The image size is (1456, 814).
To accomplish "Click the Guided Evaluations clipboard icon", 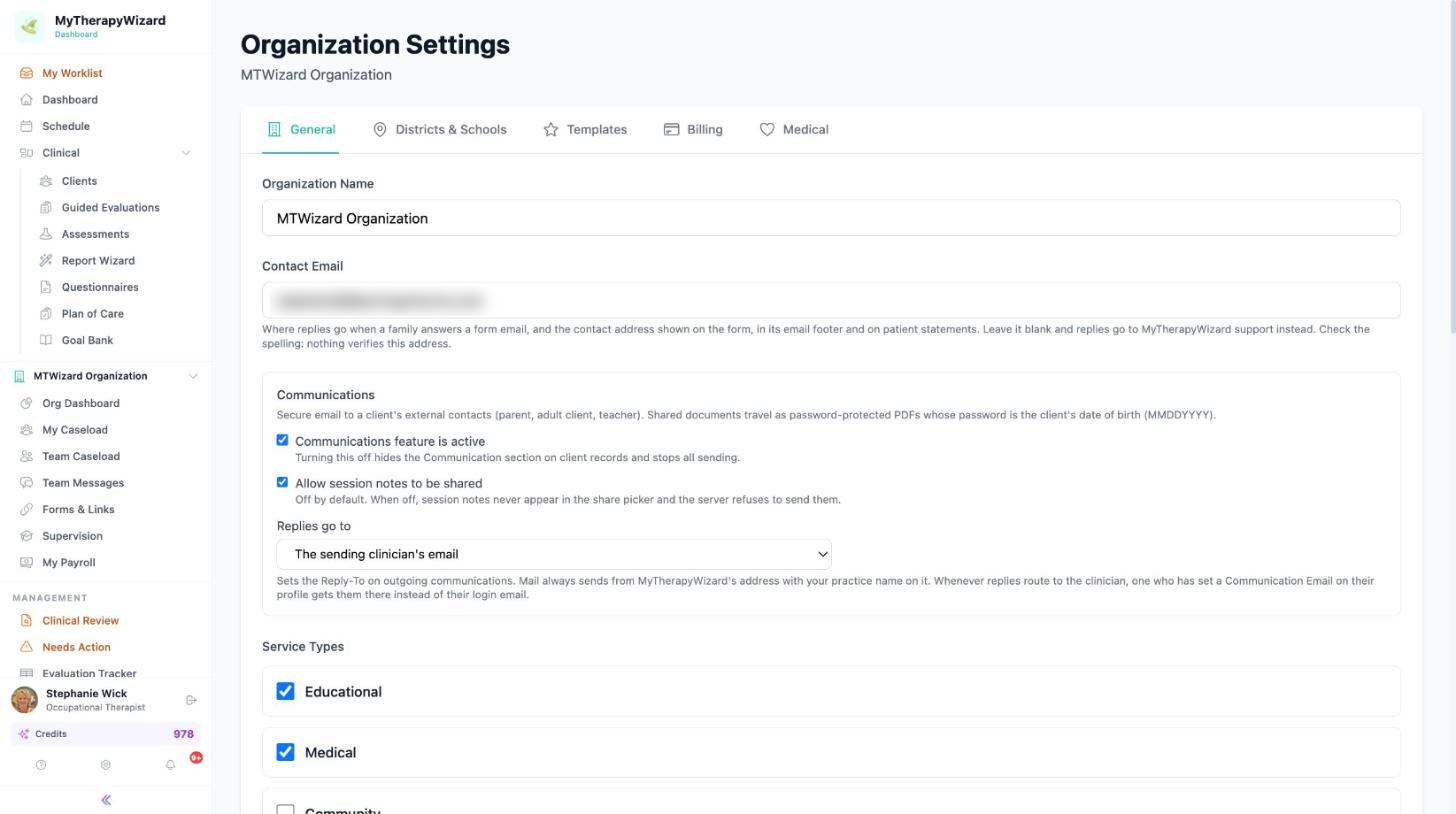I will (46, 208).
